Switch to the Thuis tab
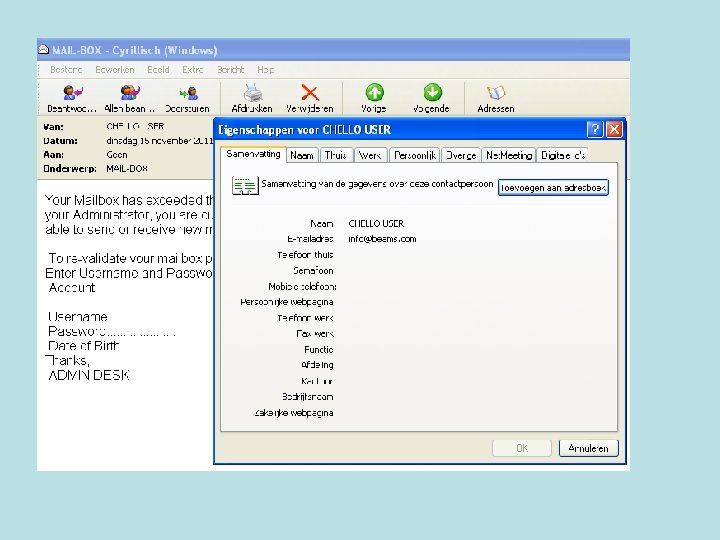The image size is (720, 540). point(336,156)
